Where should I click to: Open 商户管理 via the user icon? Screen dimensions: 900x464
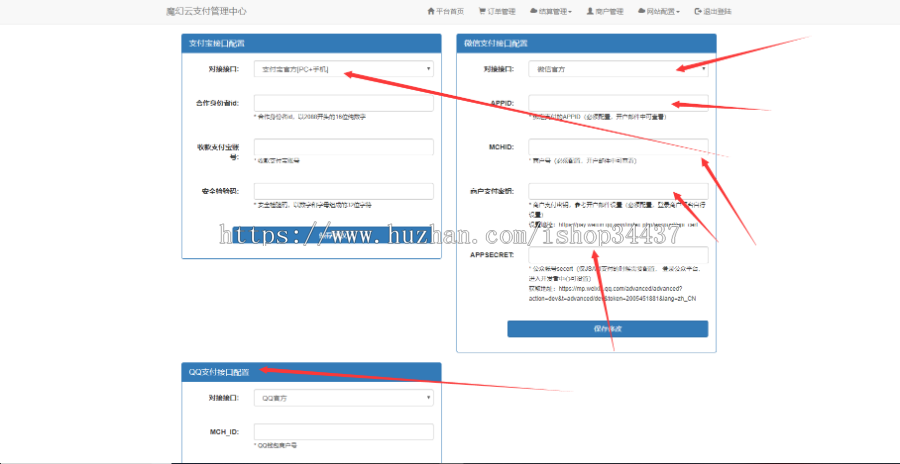pos(590,12)
